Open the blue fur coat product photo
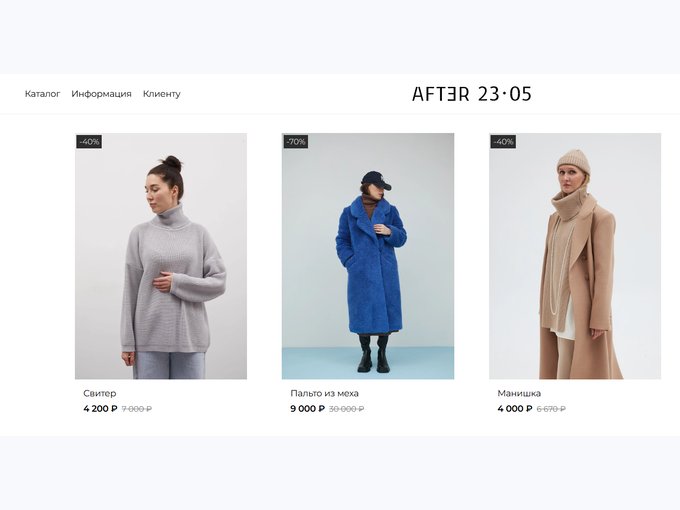This screenshot has width=680, height=510. coord(368,256)
